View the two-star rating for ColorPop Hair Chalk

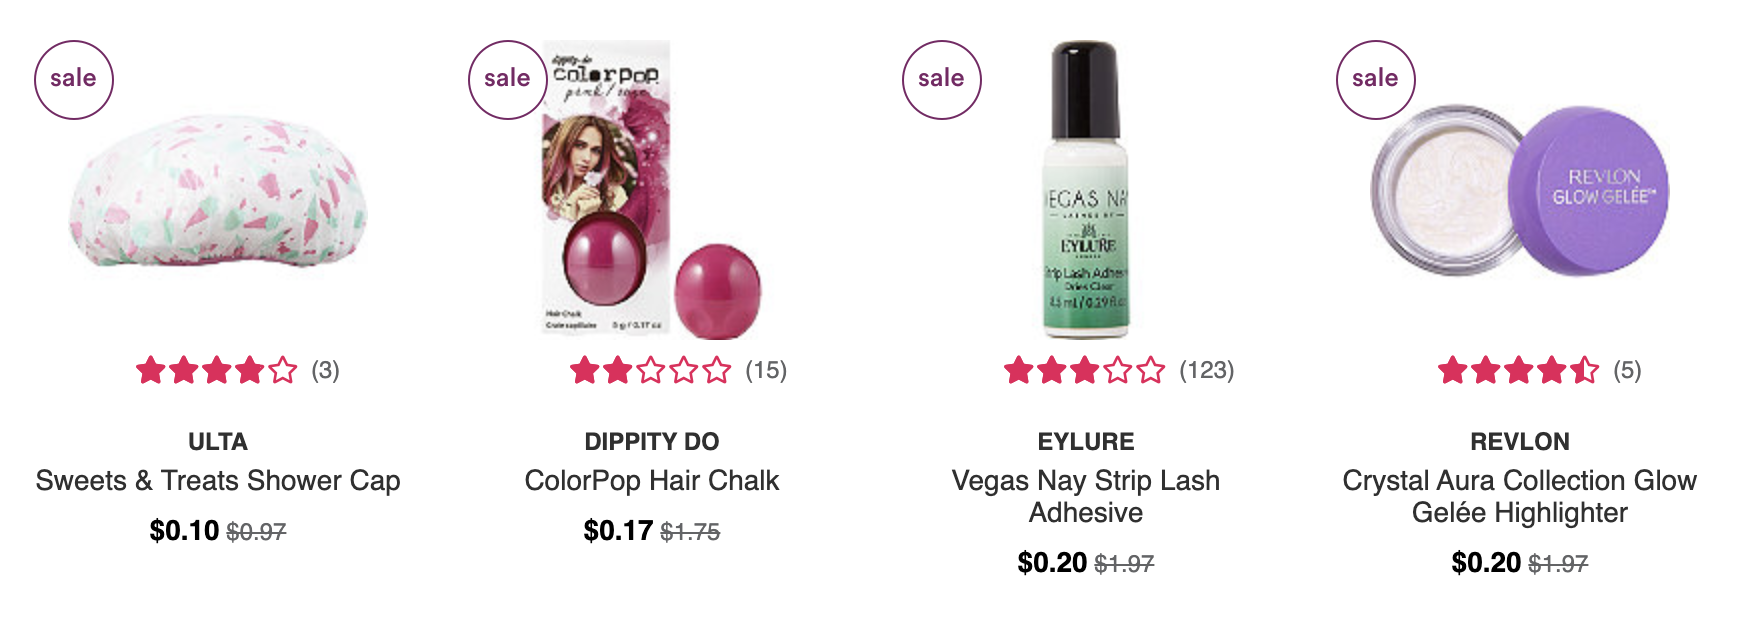click(x=651, y=371)
